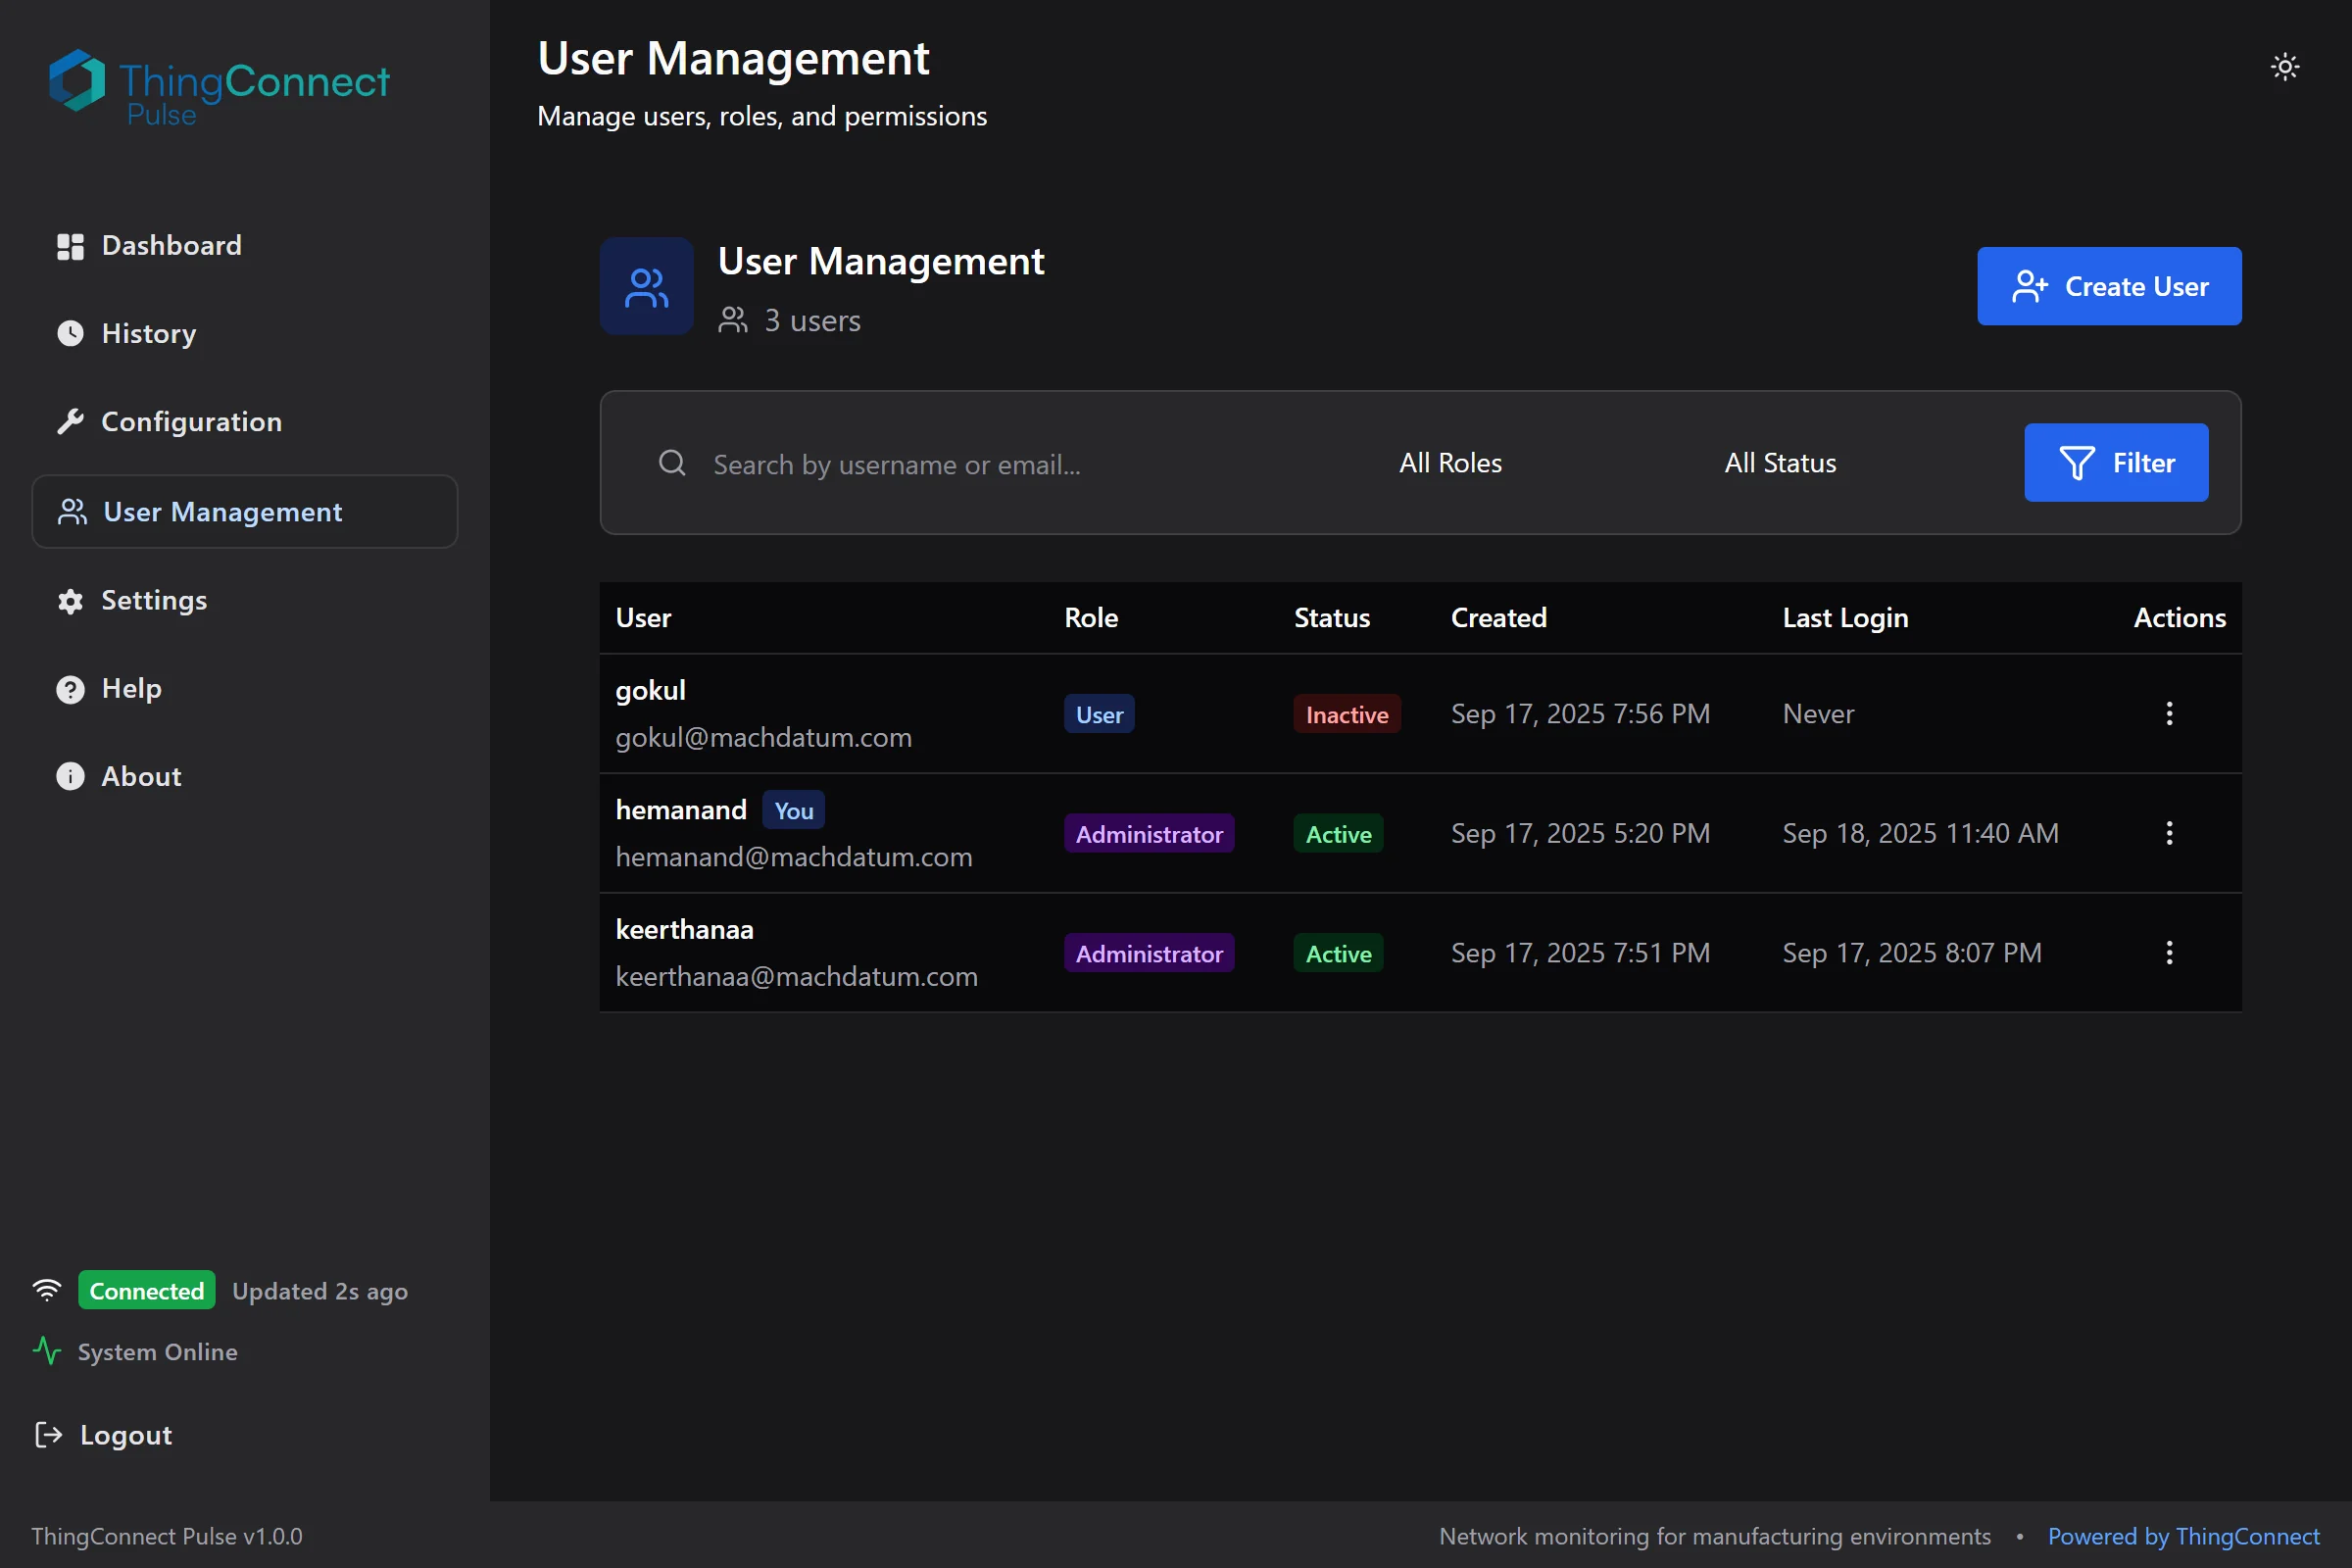Click the About info icon
Viewport: 2352px width, 1568px height.
pos(69,776)
